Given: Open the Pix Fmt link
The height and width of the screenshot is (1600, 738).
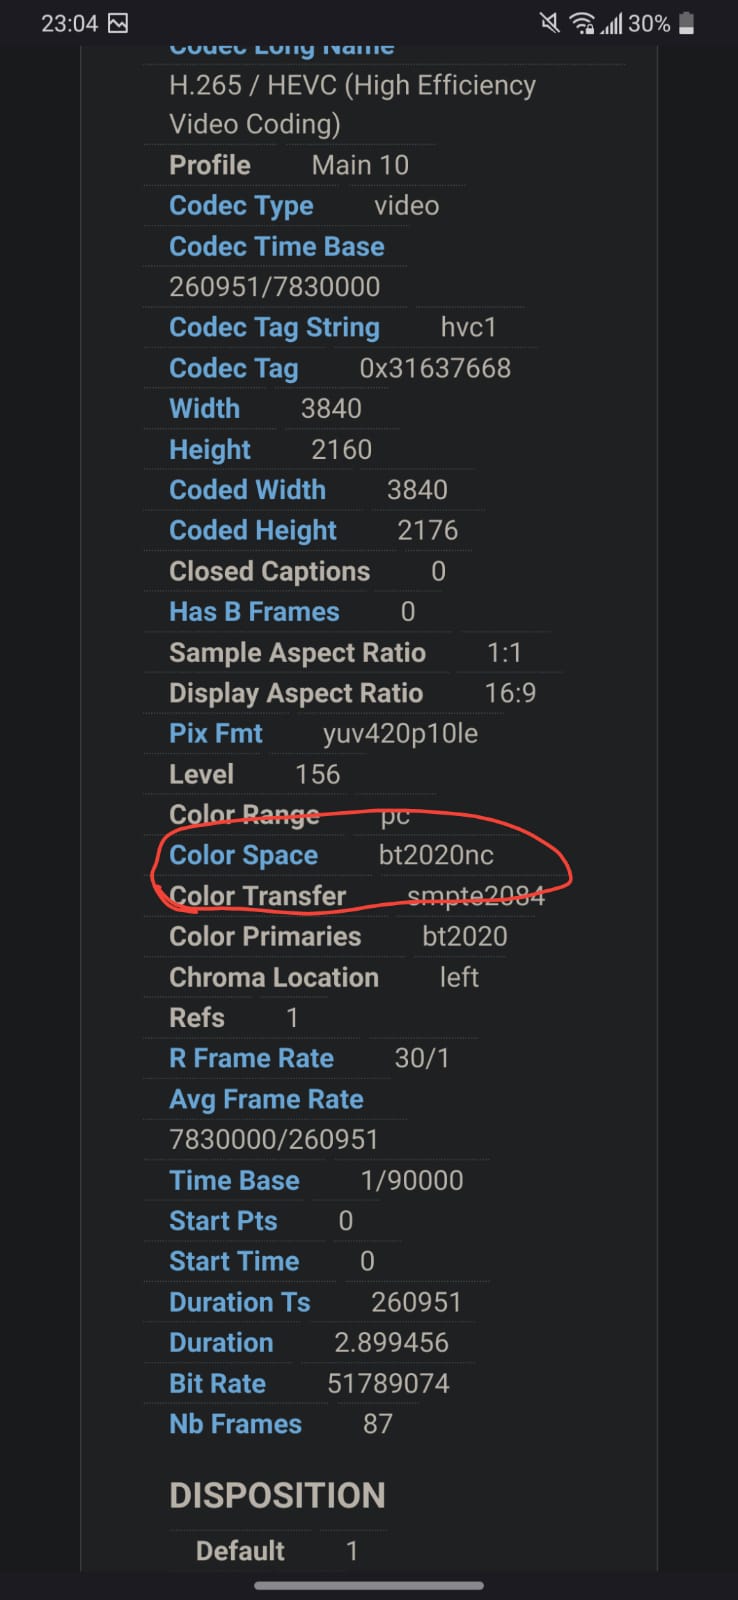Looking at the screenshot, I should [x=216, y=733].
